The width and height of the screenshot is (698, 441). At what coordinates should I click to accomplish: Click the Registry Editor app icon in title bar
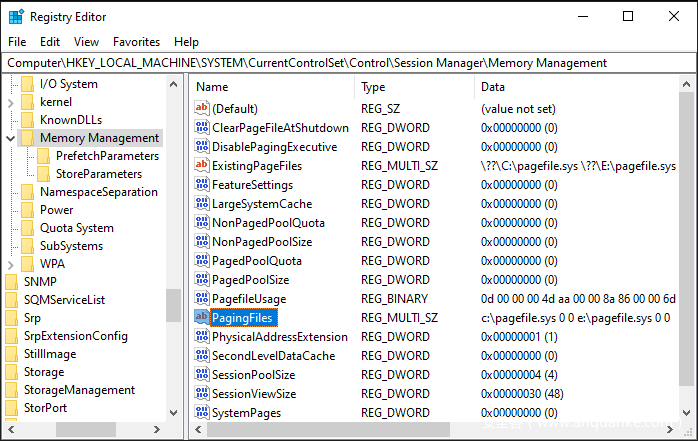(16, 17)
